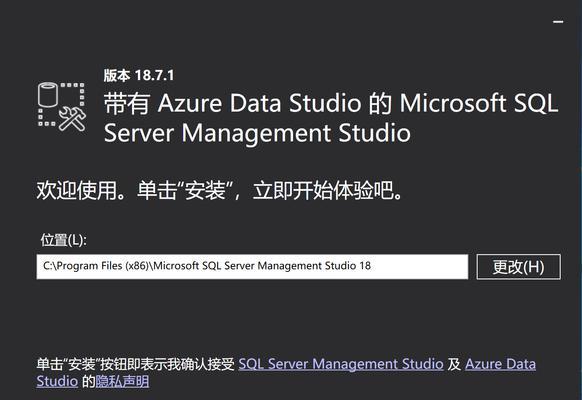The width and height of the screenshot is (582, 400).
Task: Open the 隐私声明 privacy statement link
Action: (122, 381)
